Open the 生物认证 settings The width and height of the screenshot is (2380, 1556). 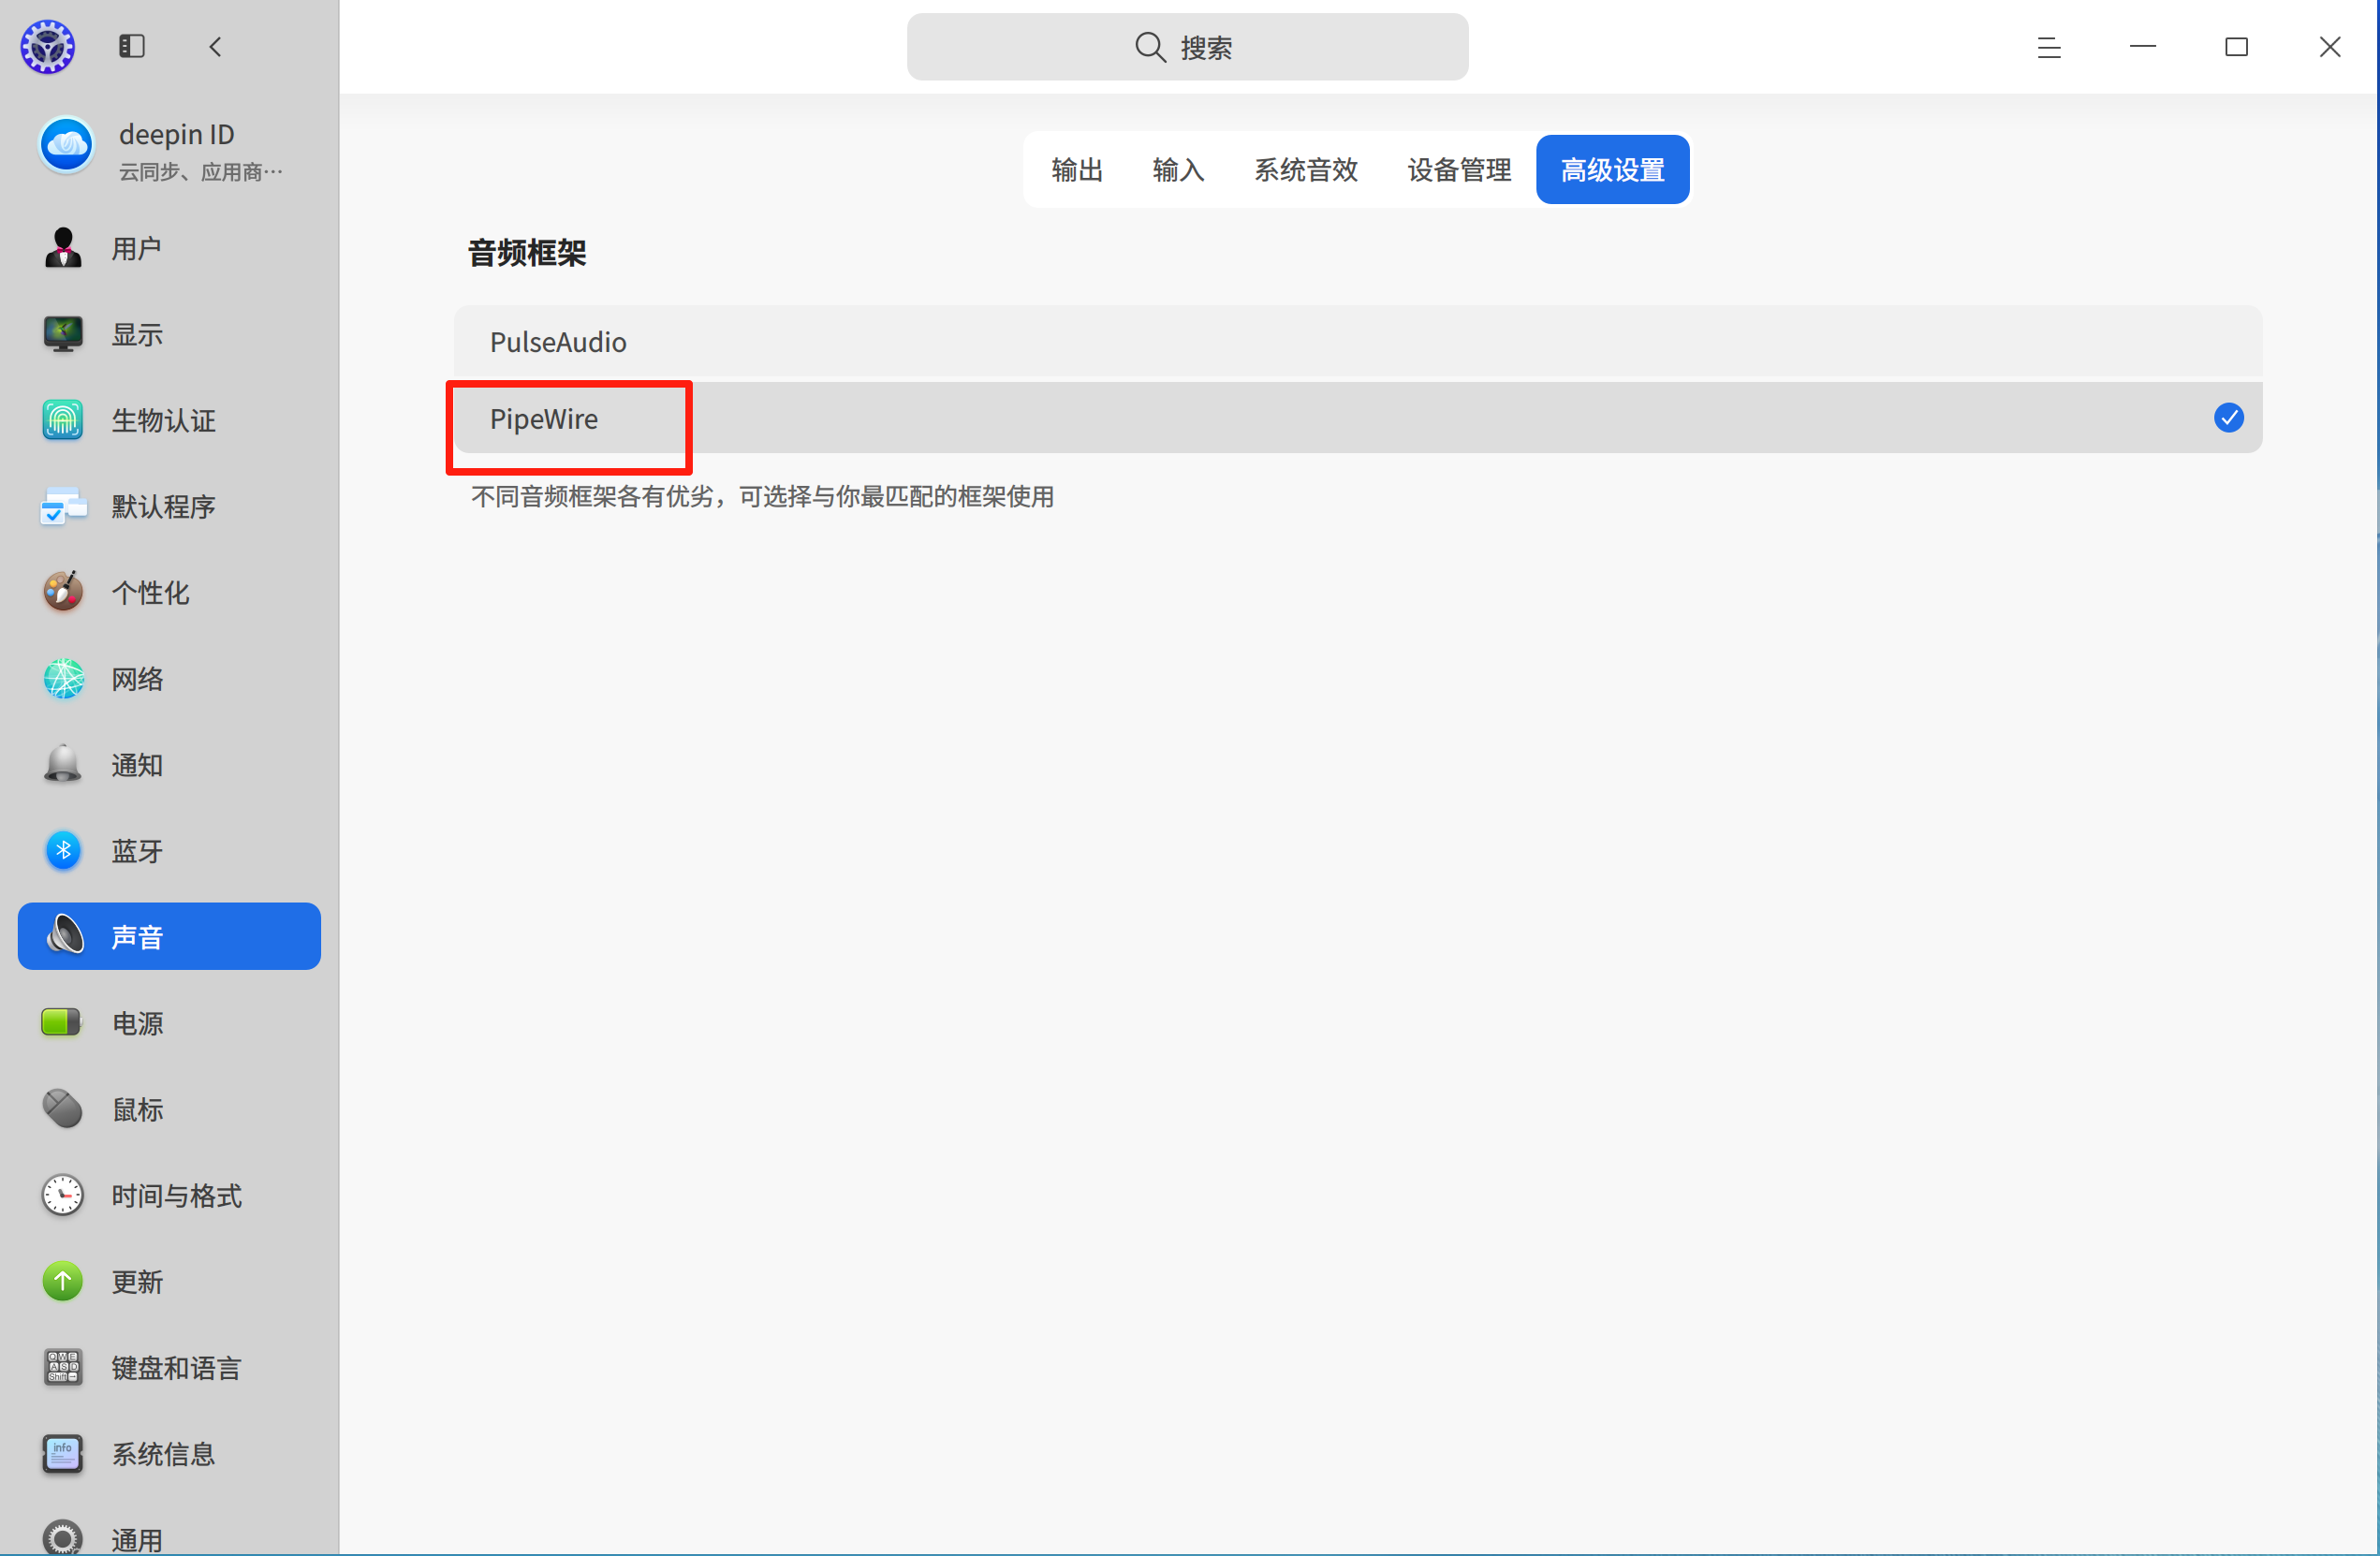click(169, 420)
